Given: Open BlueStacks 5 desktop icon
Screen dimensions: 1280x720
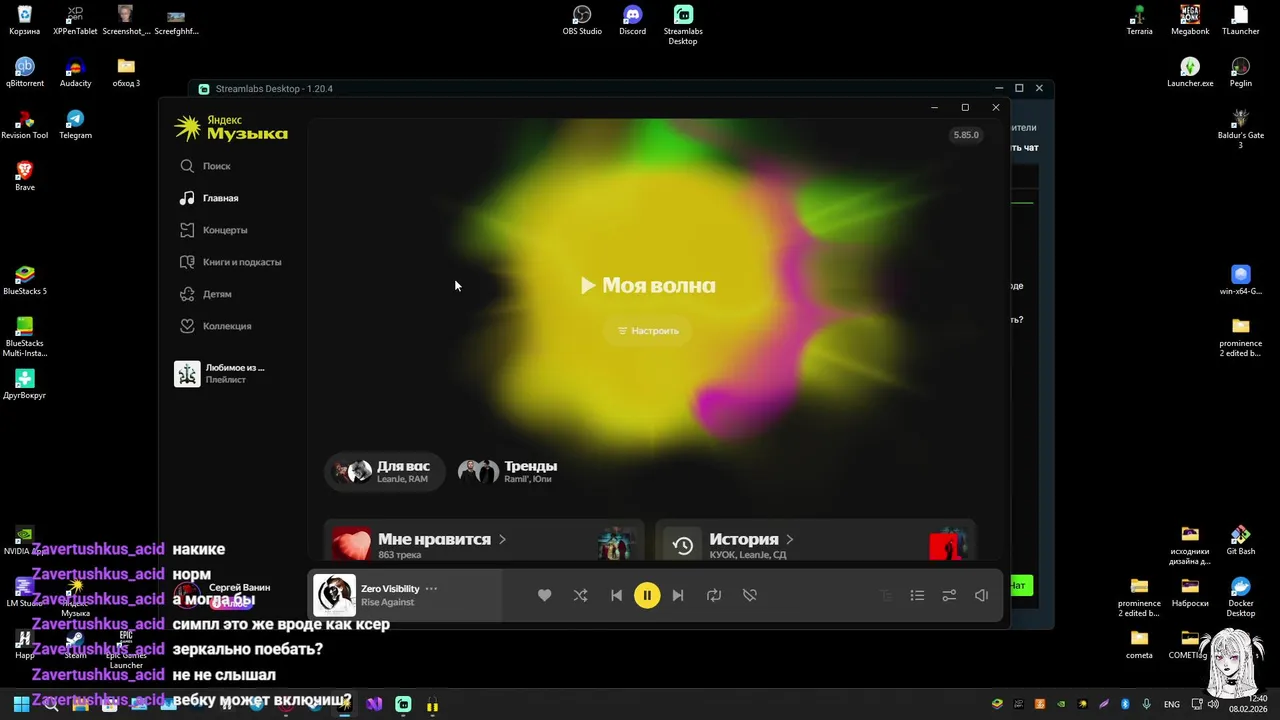Looking at the screenshot, I should (25, 280).
